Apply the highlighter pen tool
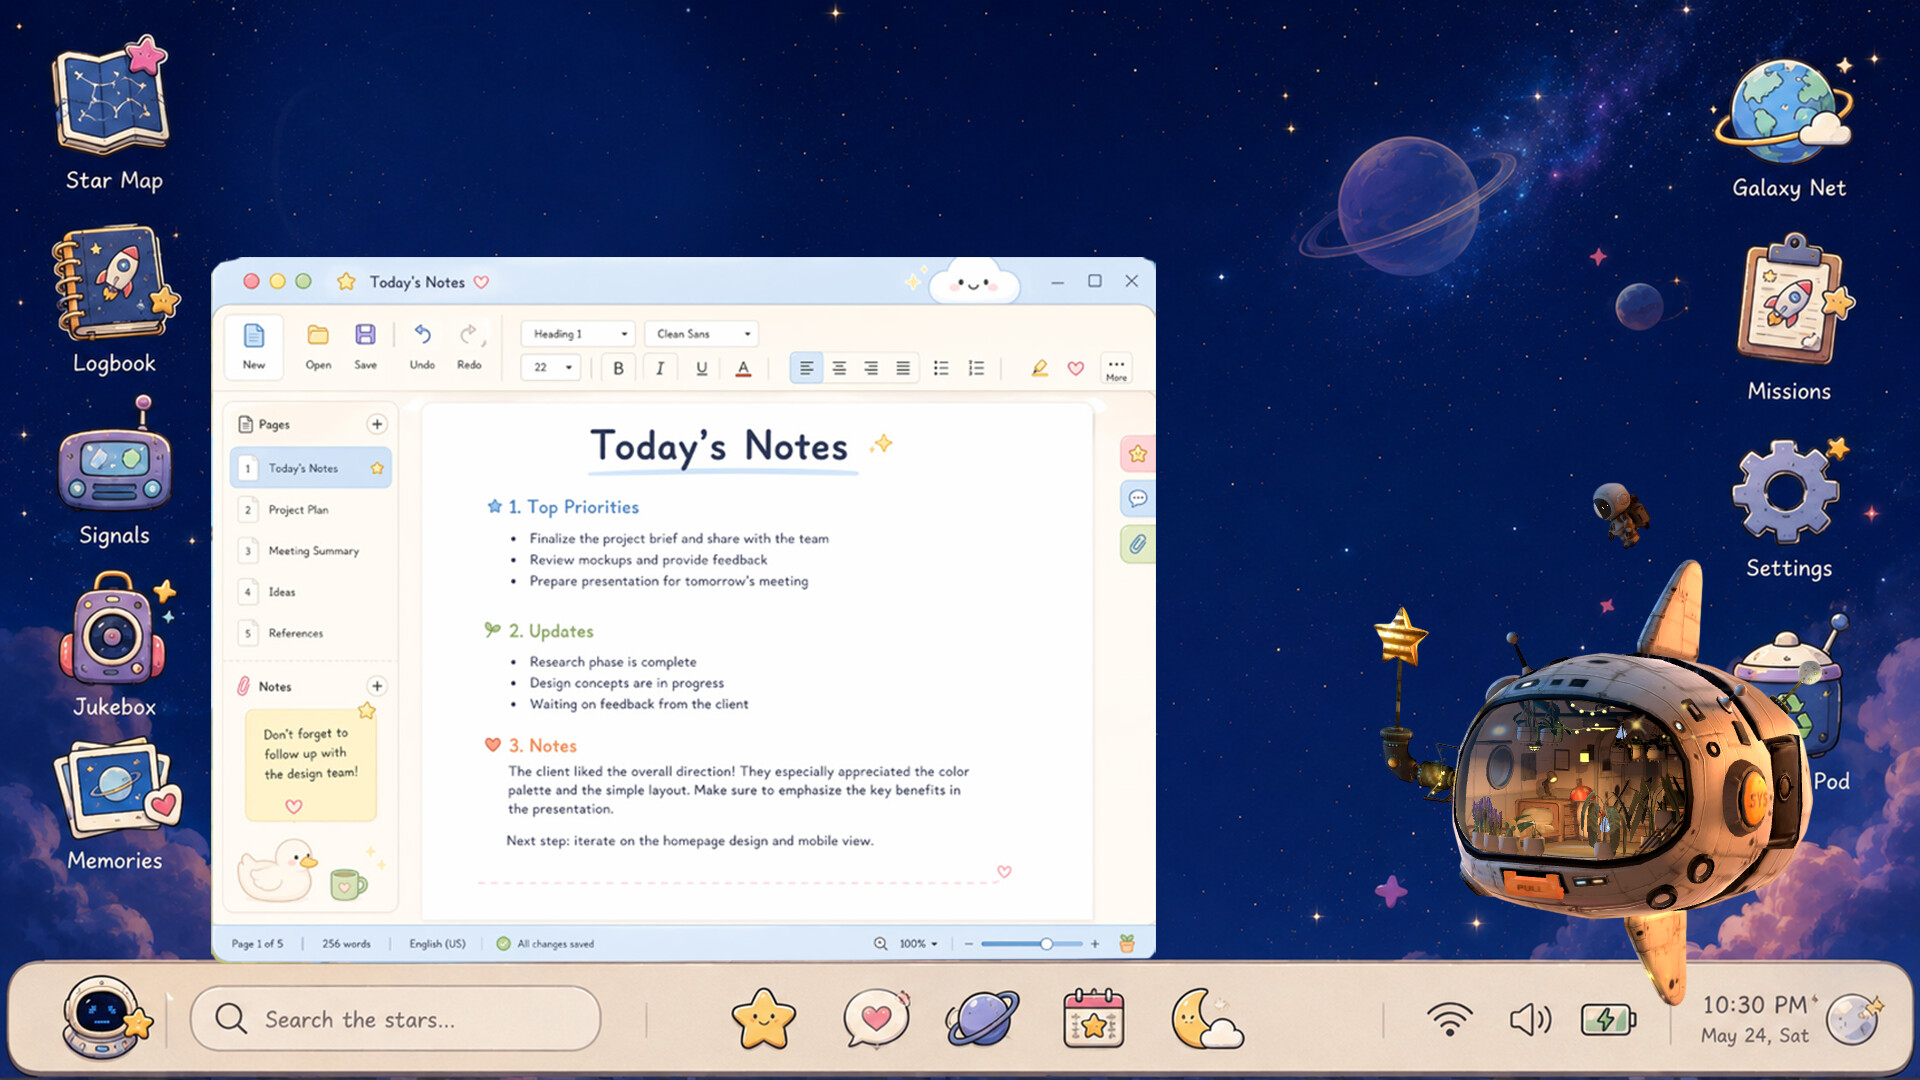 point(1040,368)
